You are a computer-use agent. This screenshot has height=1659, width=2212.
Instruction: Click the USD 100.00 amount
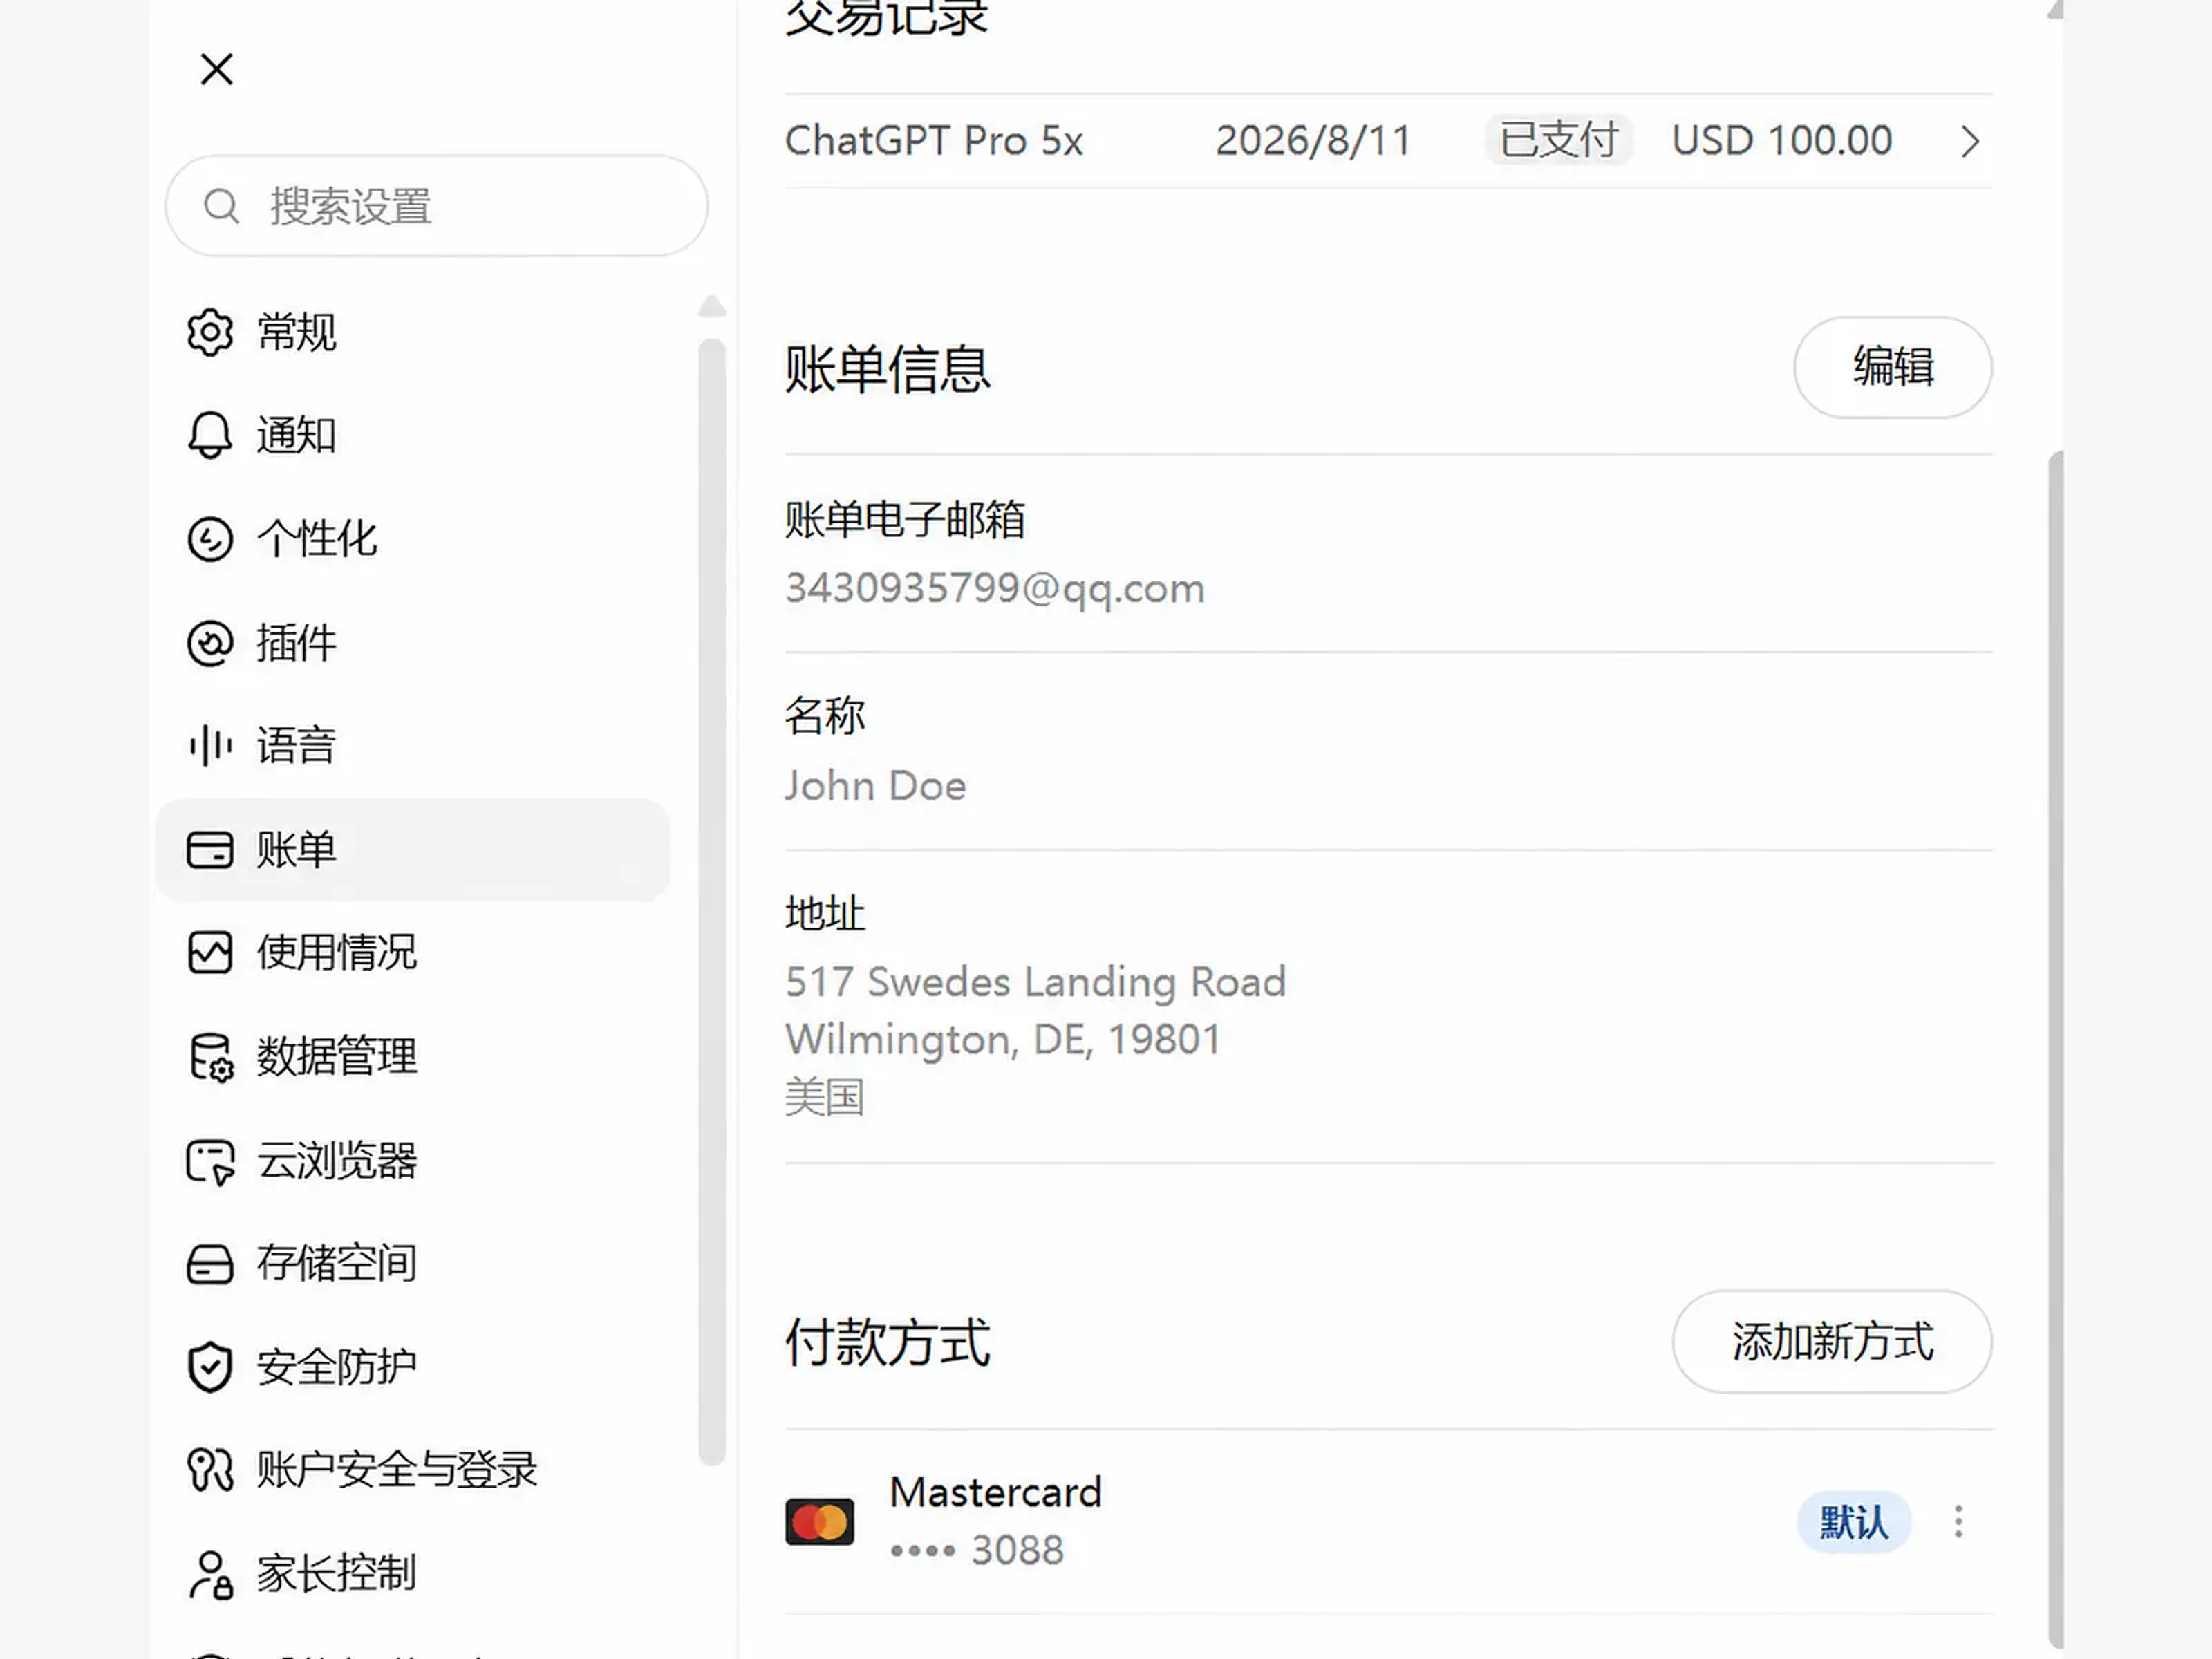(1782, 141)
